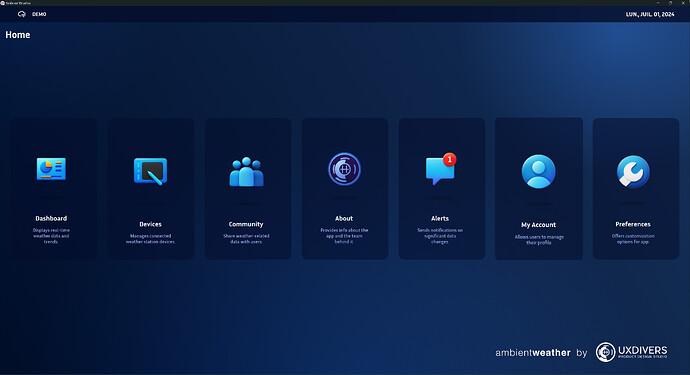Click the app icon in title bar
This screenshot has height=375, width=690.
tap(3, 3)
